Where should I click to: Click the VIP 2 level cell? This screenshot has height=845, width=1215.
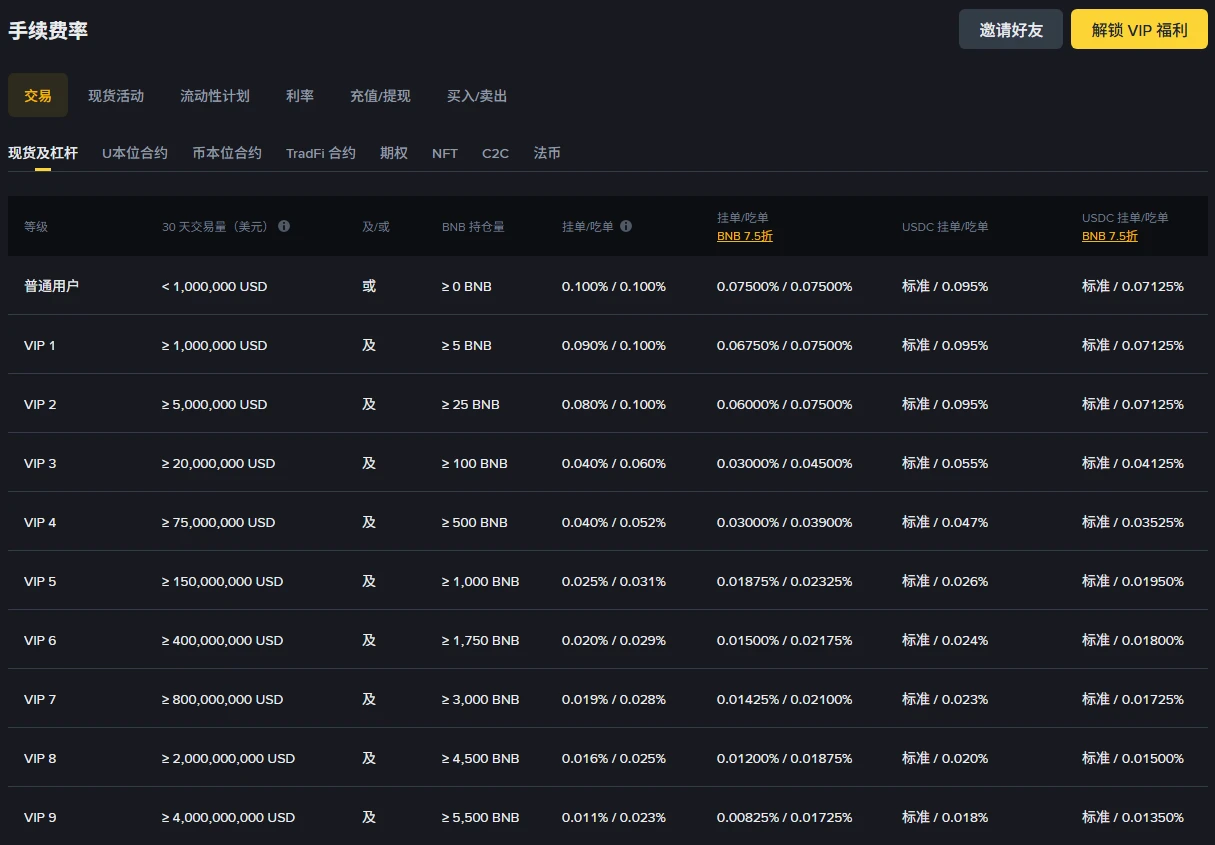coord(40,404)
